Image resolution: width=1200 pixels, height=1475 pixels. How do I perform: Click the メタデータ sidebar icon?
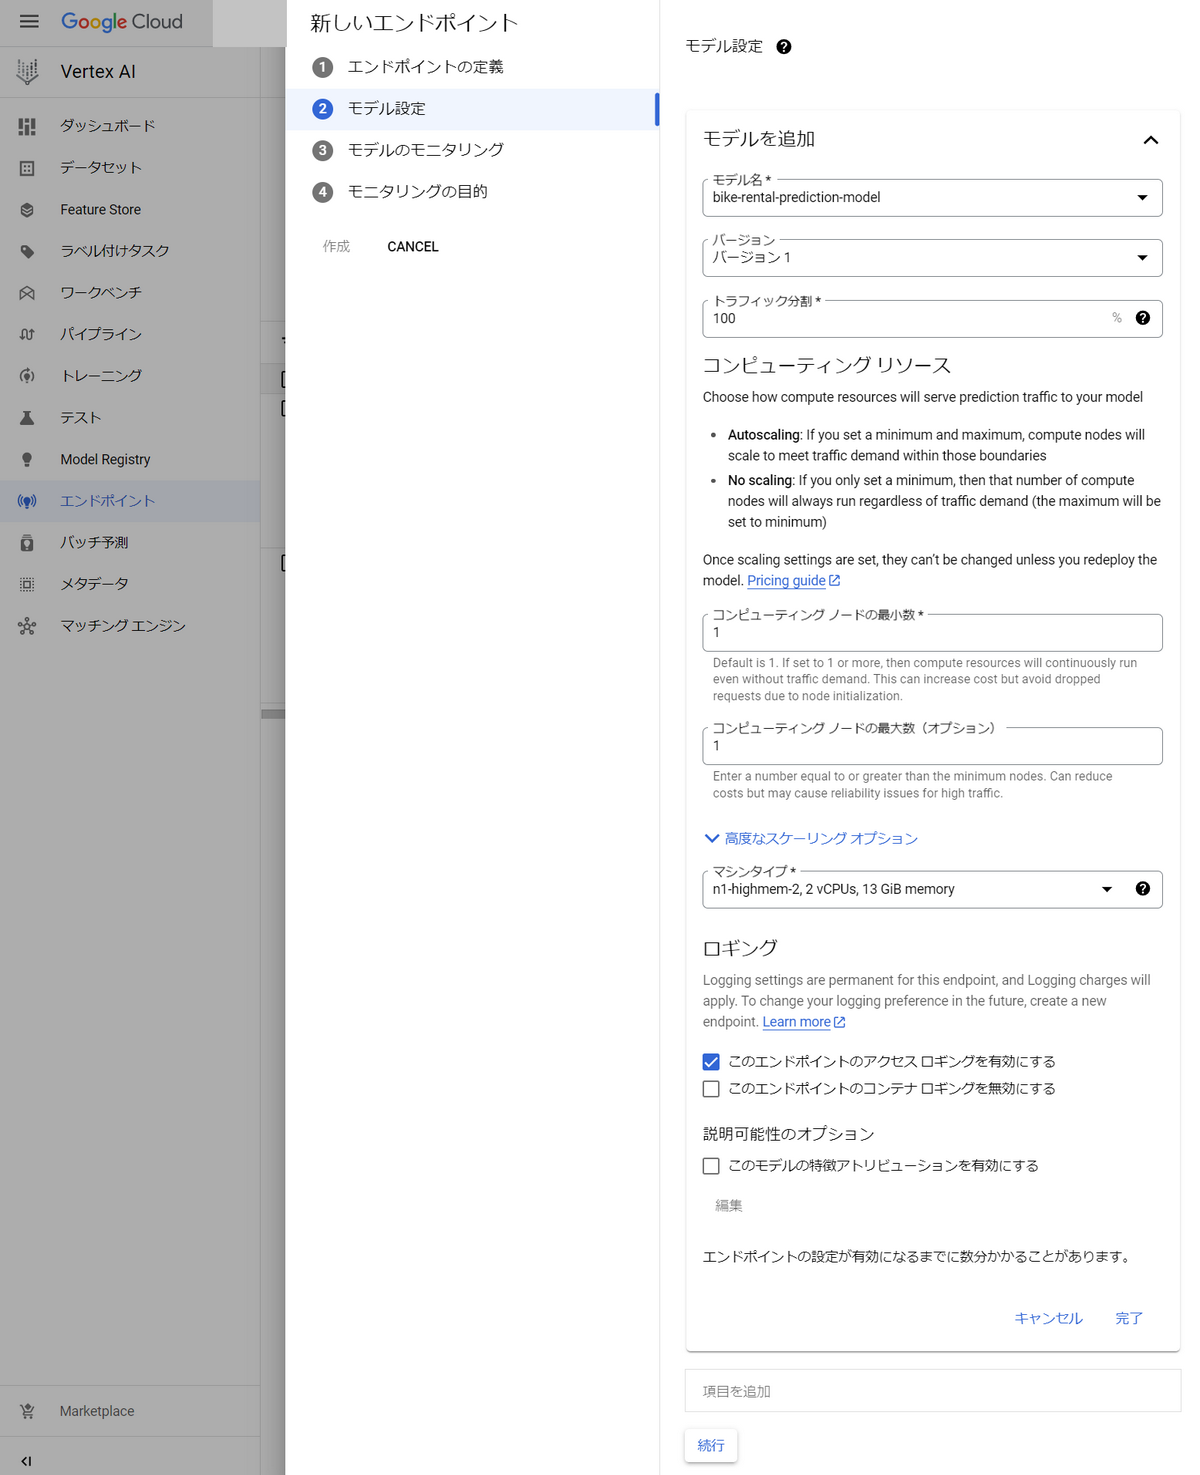[27, 584]
